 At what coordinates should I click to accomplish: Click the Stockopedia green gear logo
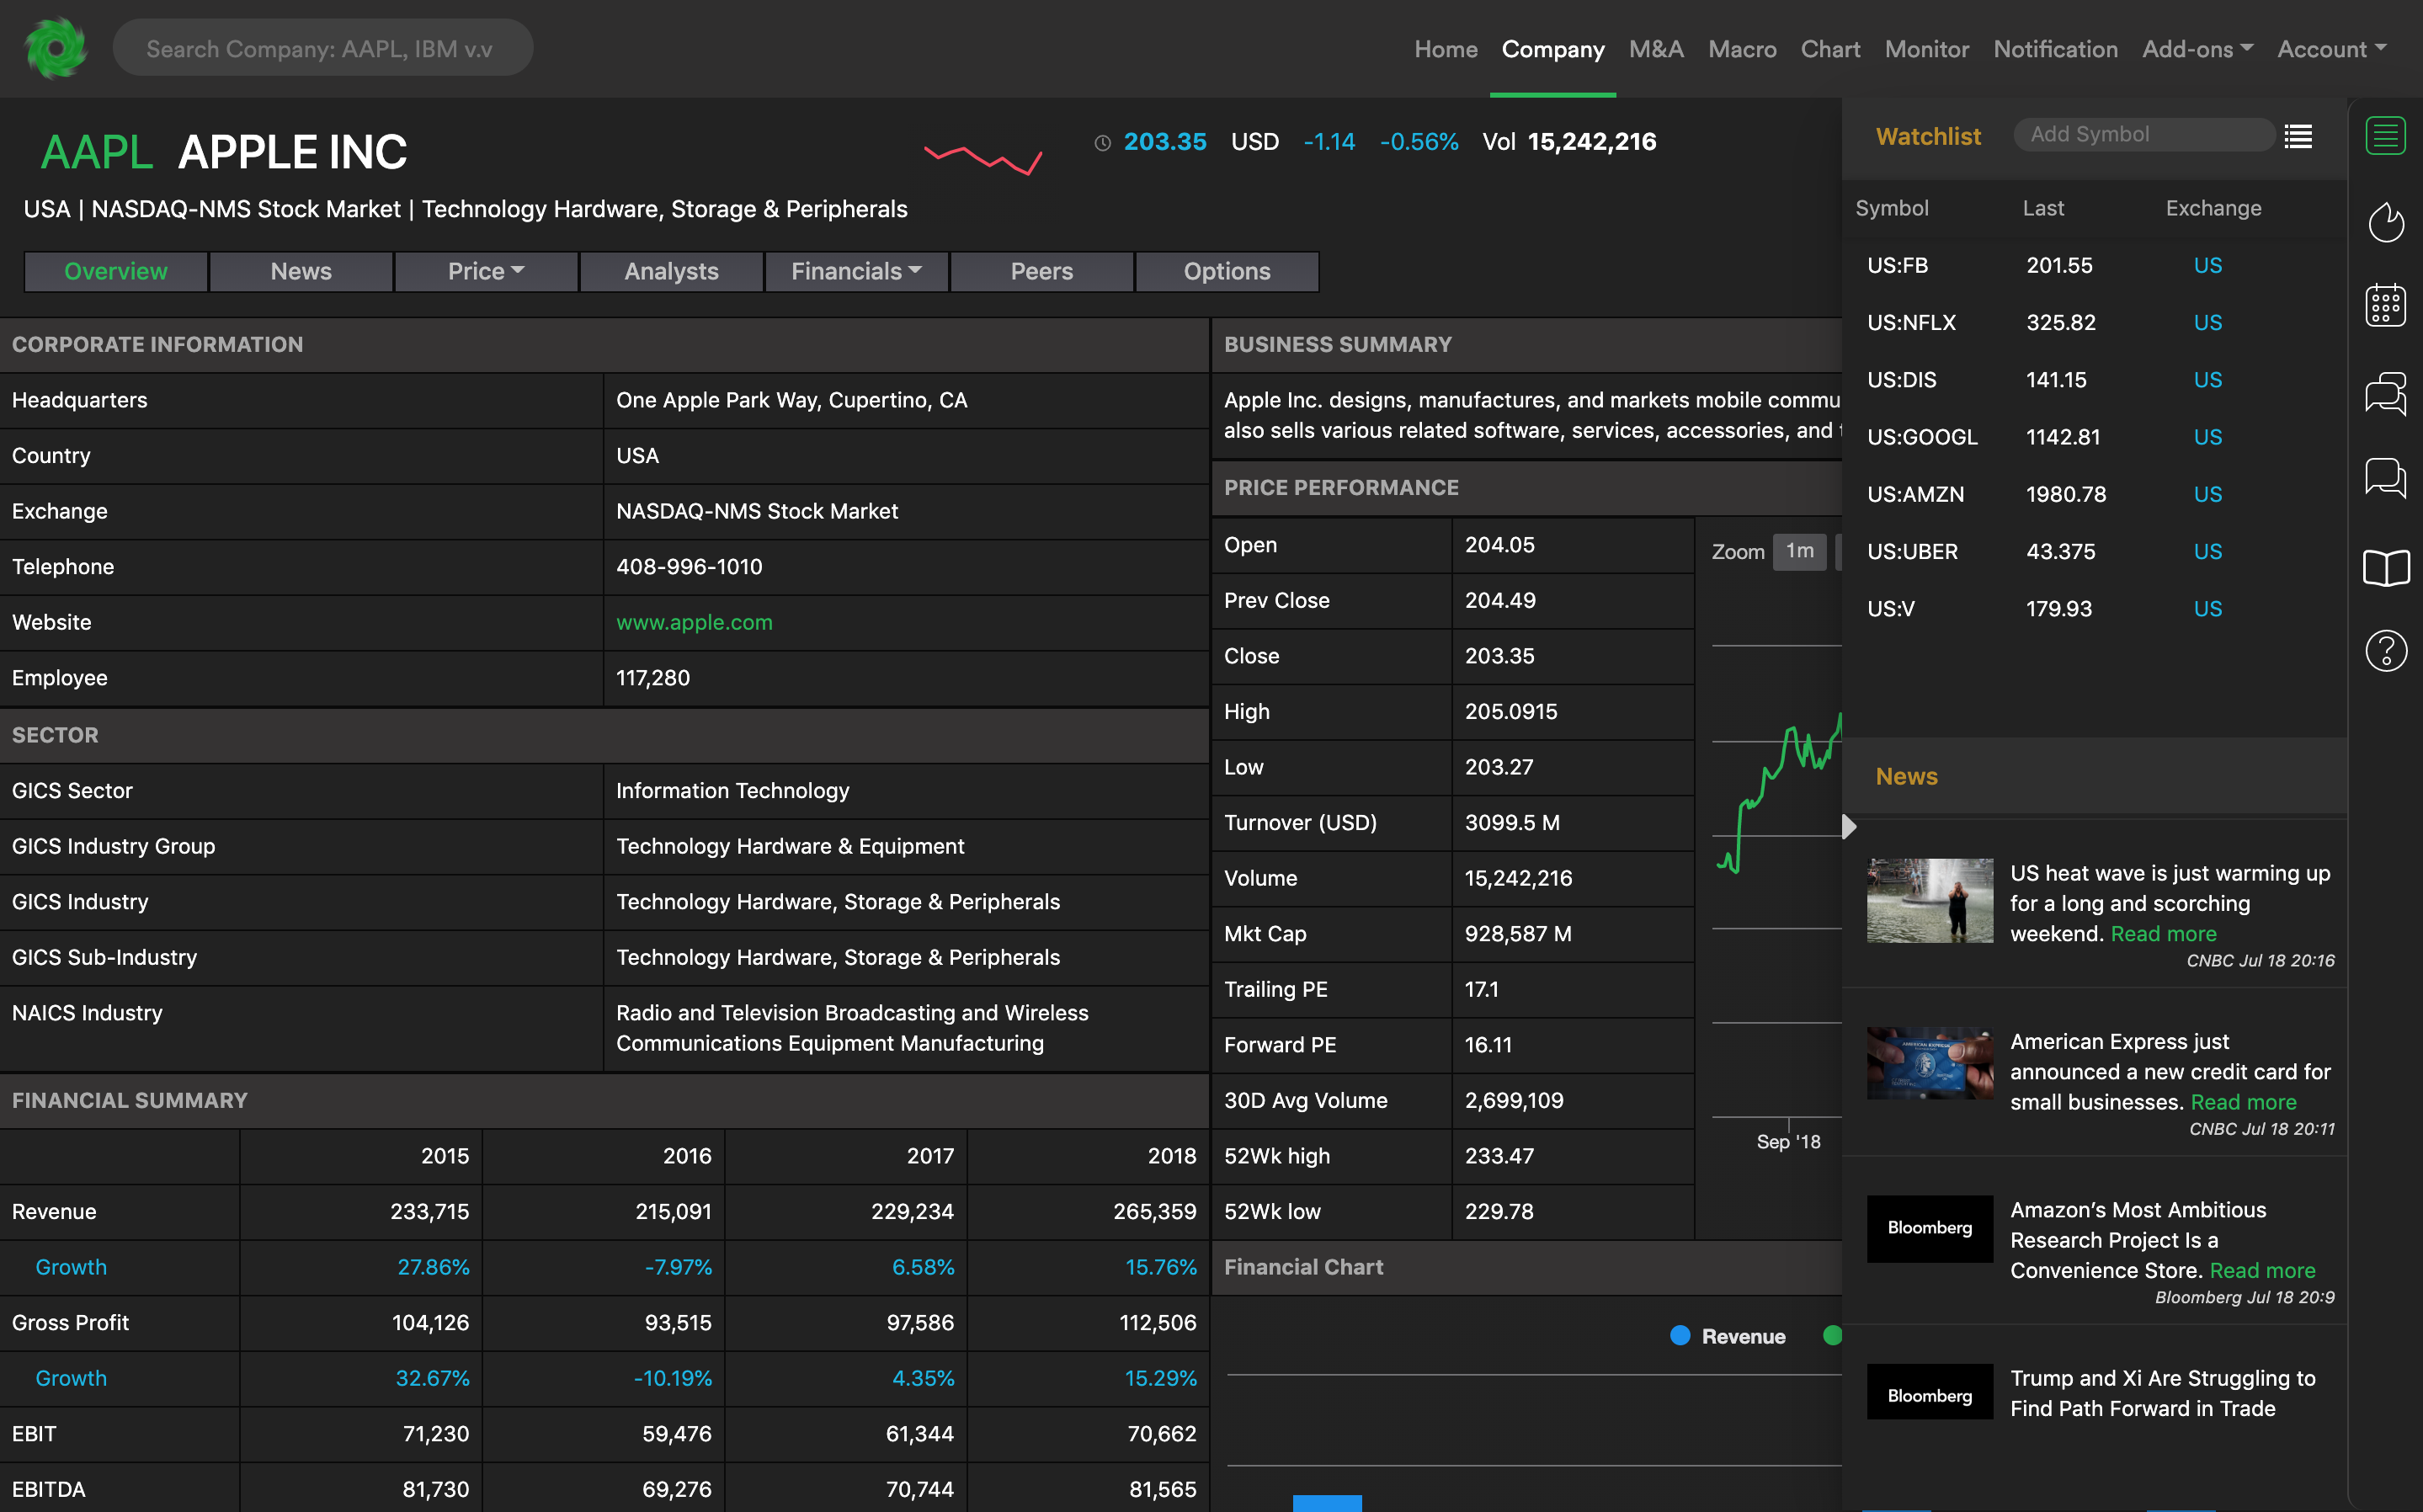click(x=54, y=47)
